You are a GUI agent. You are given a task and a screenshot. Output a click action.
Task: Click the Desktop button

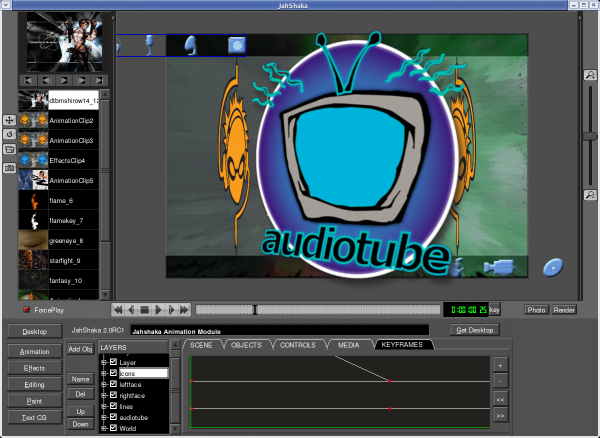pyautogui.click(x=34, y=331)
